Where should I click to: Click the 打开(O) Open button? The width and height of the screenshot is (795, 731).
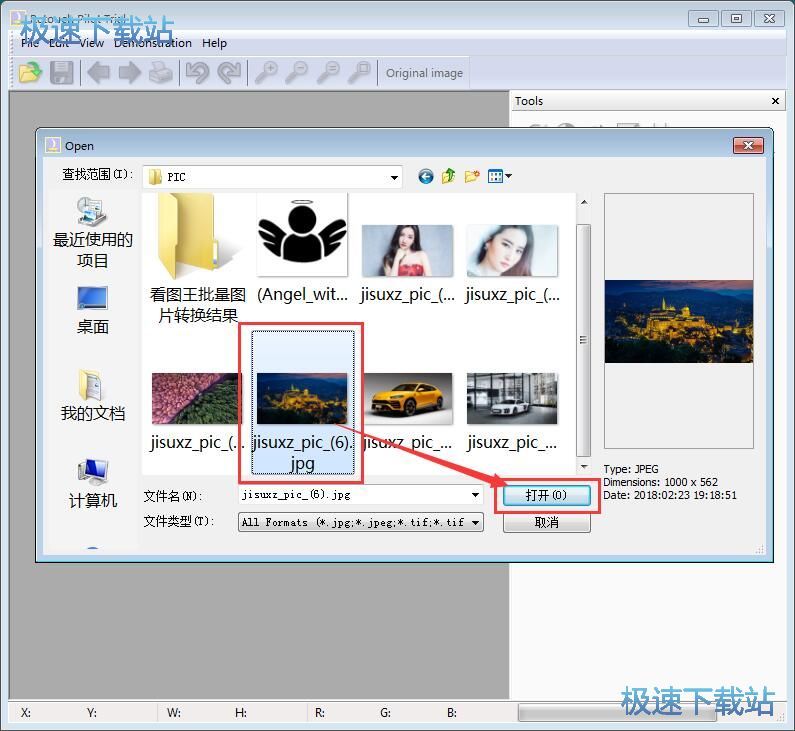point(547,495)
